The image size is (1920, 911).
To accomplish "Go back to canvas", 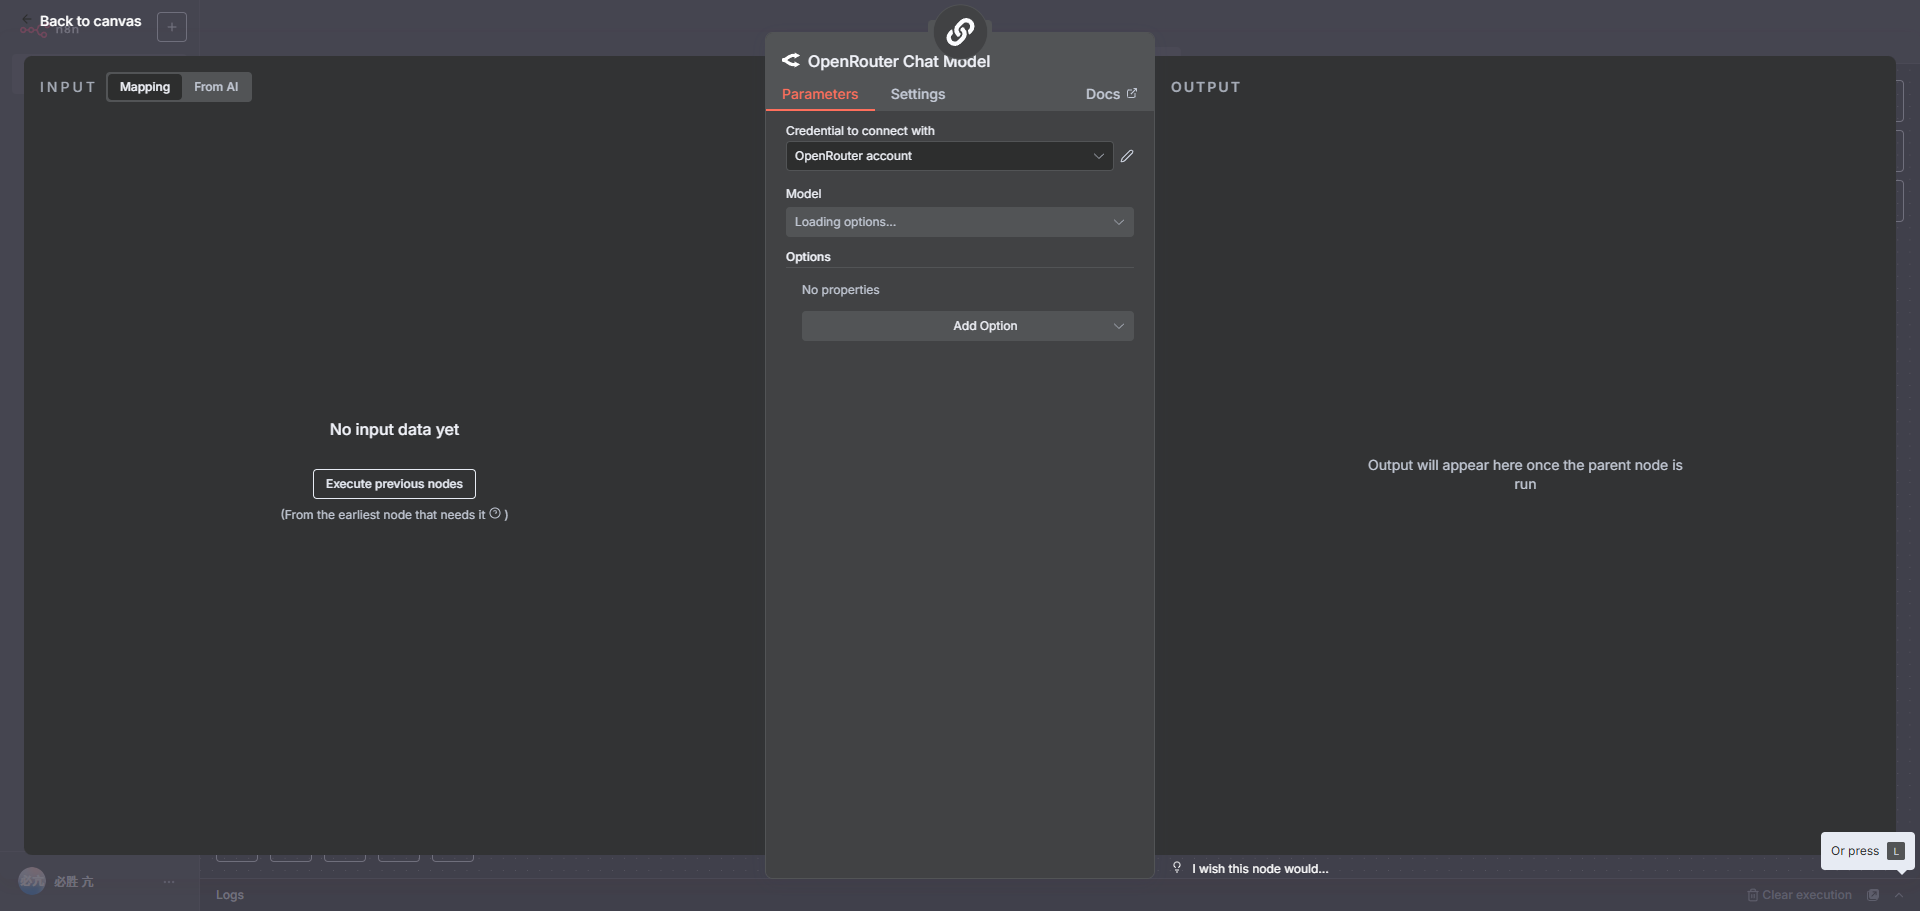I will (x=82, y=21).
